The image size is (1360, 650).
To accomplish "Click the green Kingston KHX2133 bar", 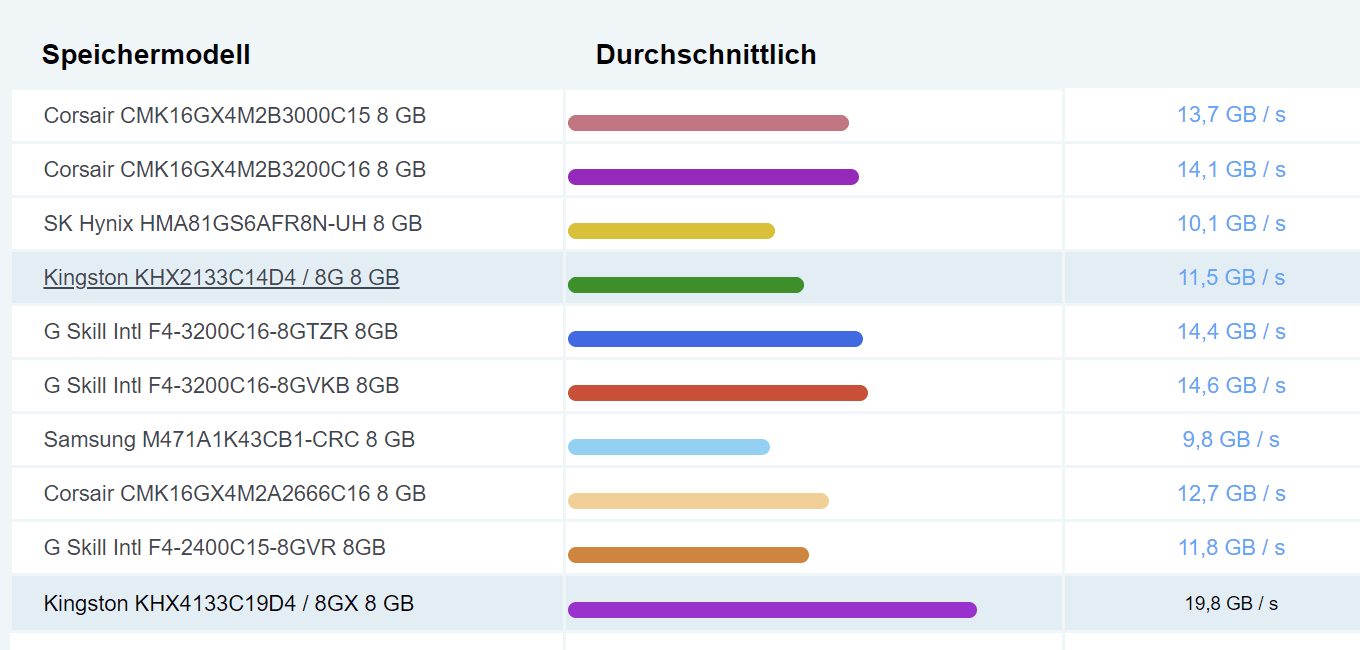I will tap(686, 285).
